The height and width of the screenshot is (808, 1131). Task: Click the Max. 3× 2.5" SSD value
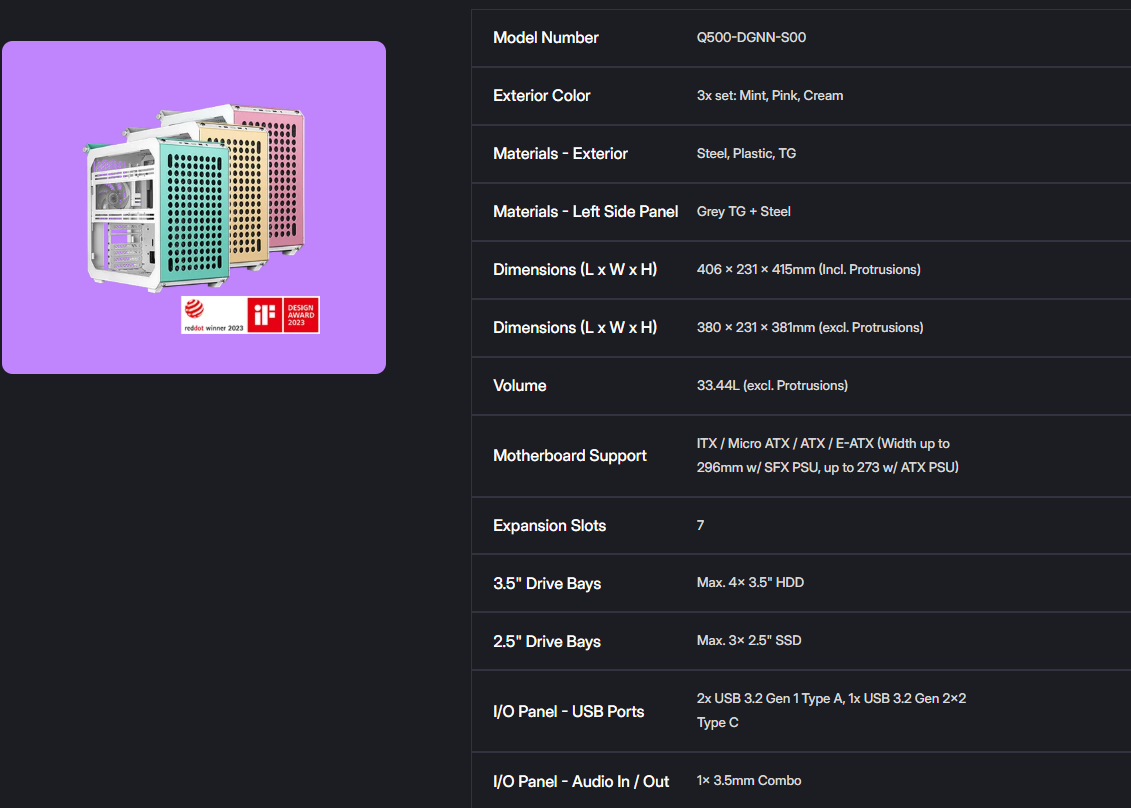[748, 640]
